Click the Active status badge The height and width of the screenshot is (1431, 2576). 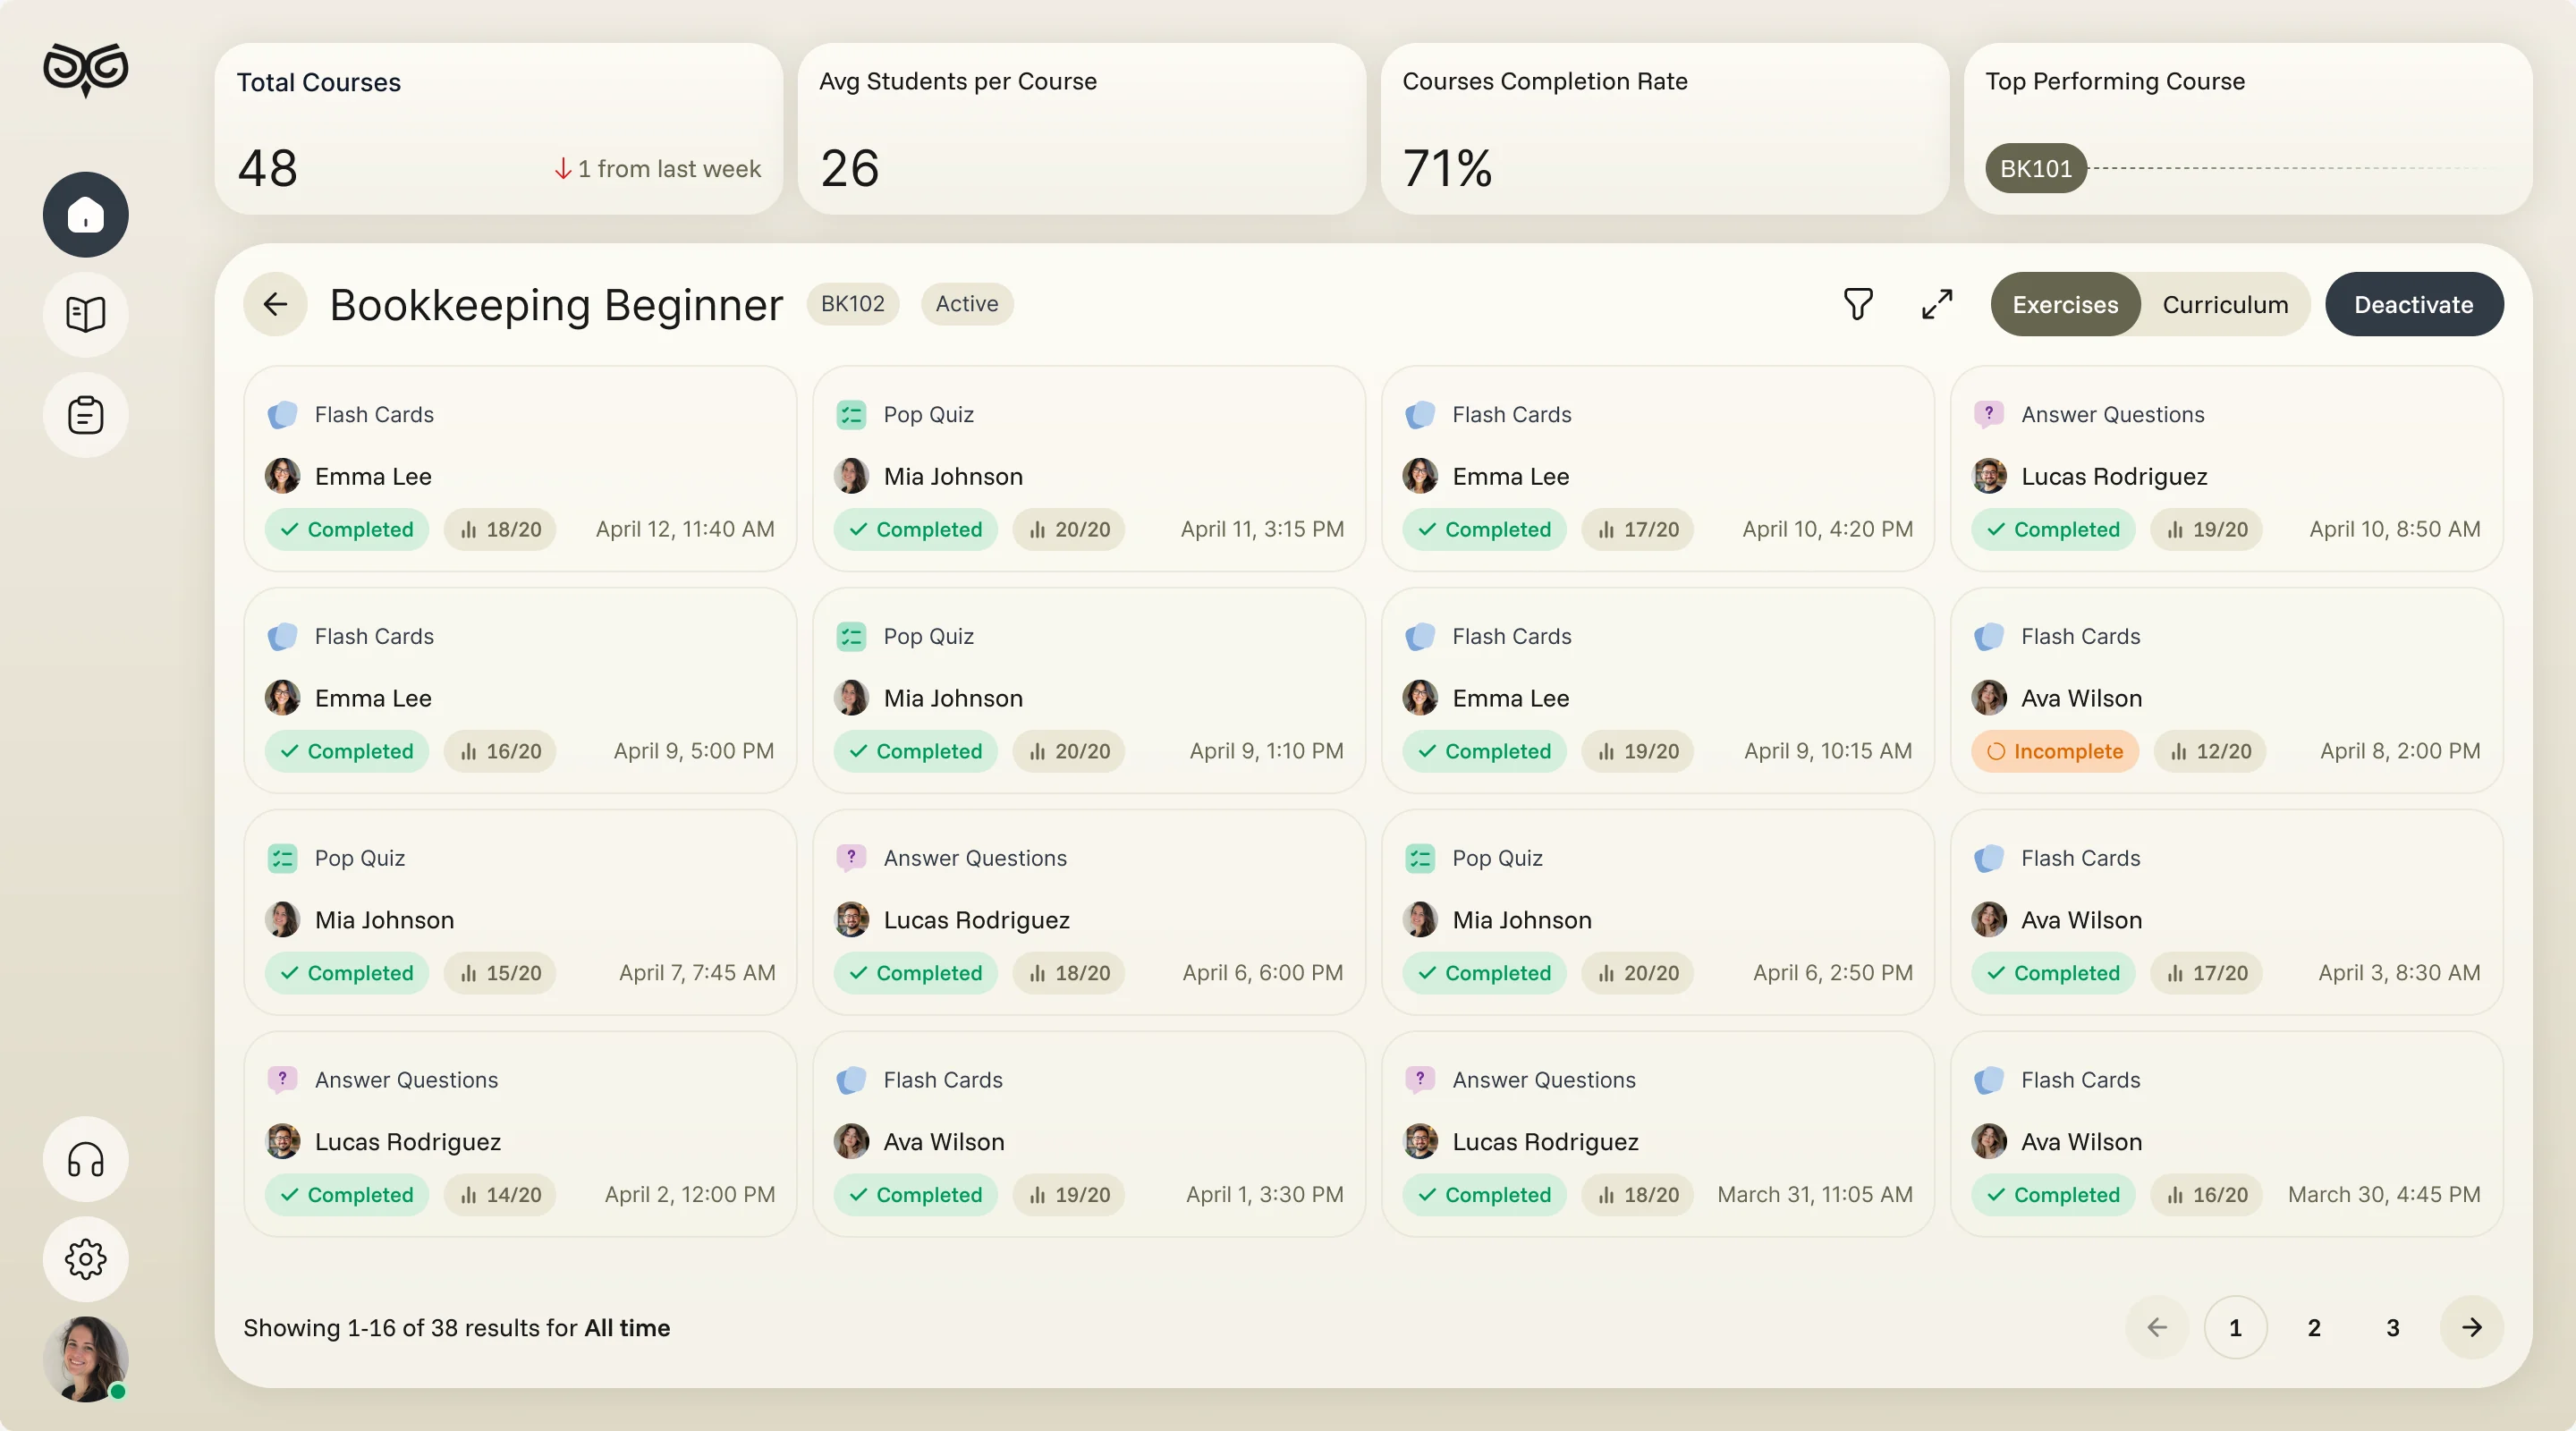pyautogui.click(x=967, y=304)
